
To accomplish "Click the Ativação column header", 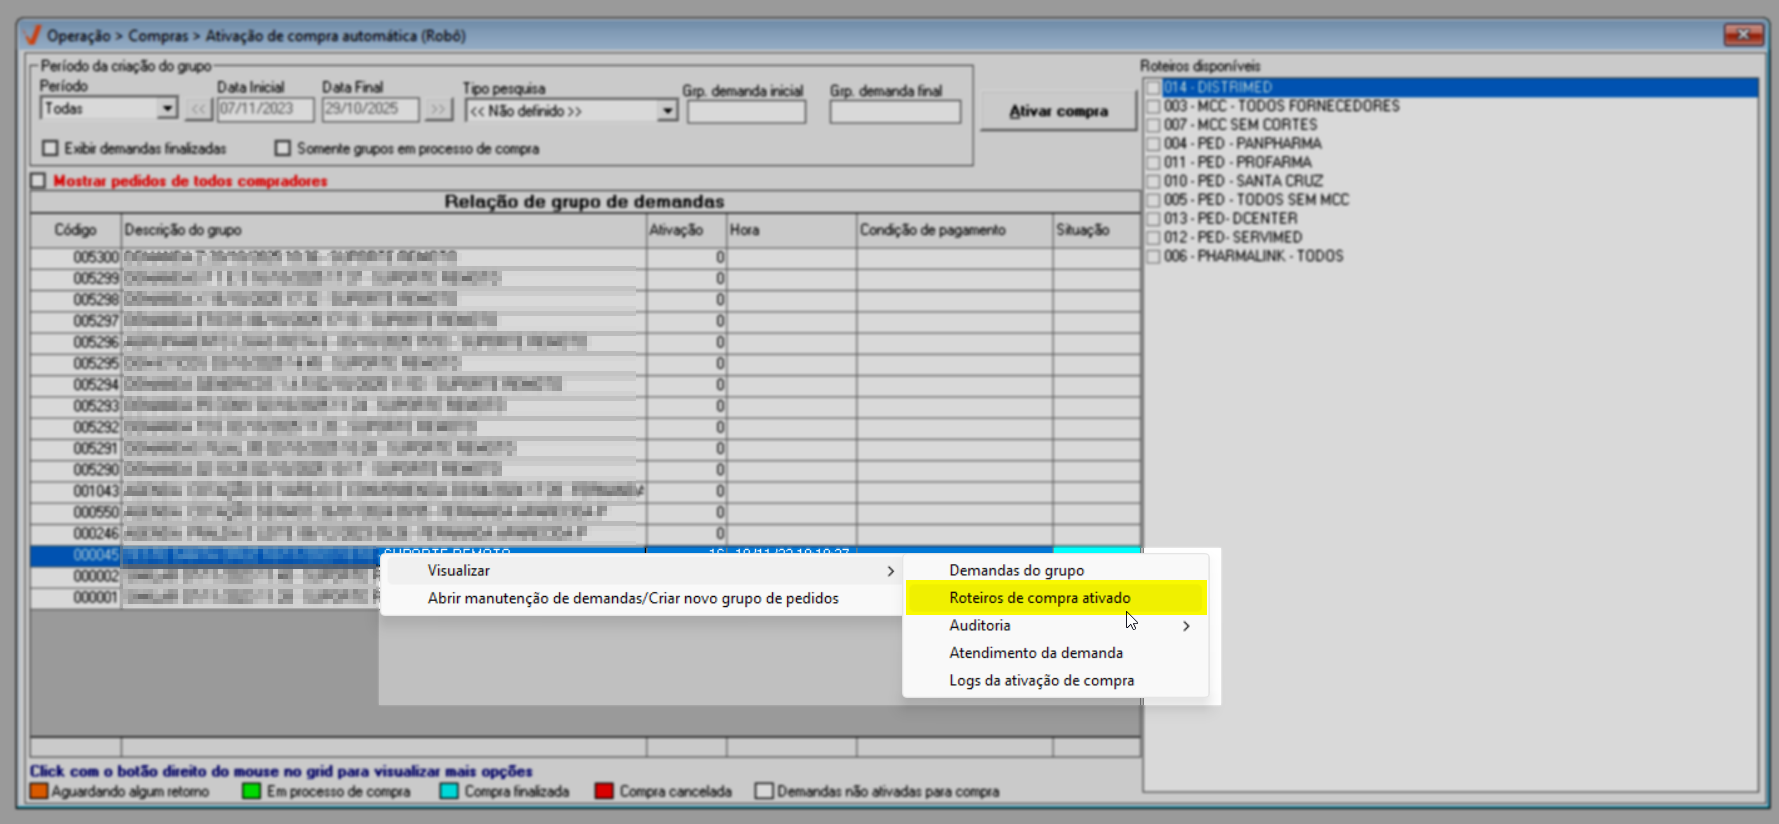I will point(686,230).
